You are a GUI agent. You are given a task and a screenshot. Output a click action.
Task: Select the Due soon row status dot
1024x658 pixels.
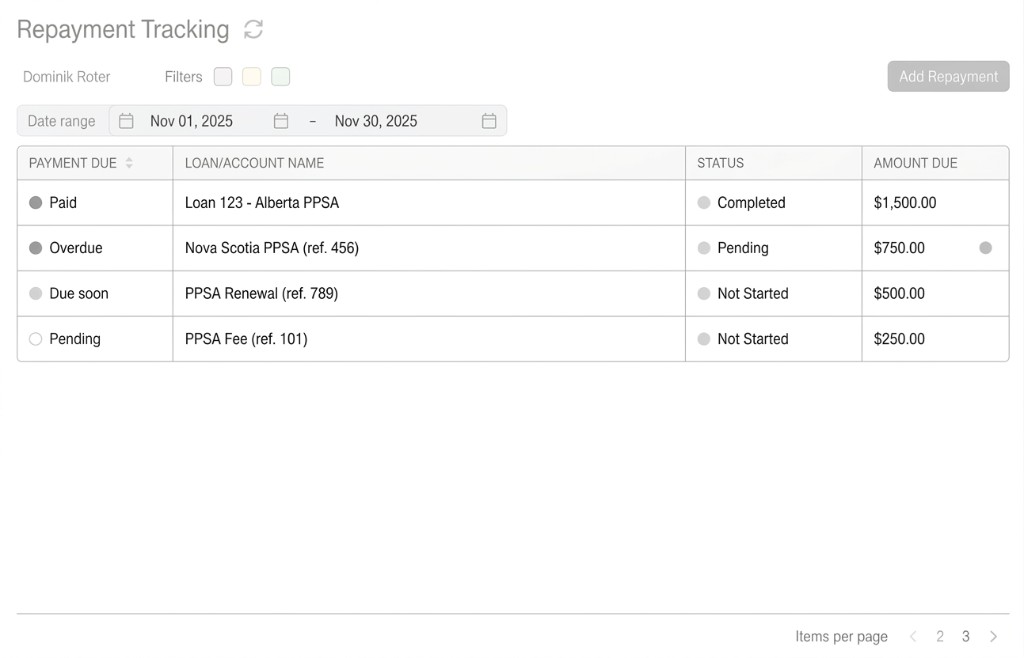(36, 294)
